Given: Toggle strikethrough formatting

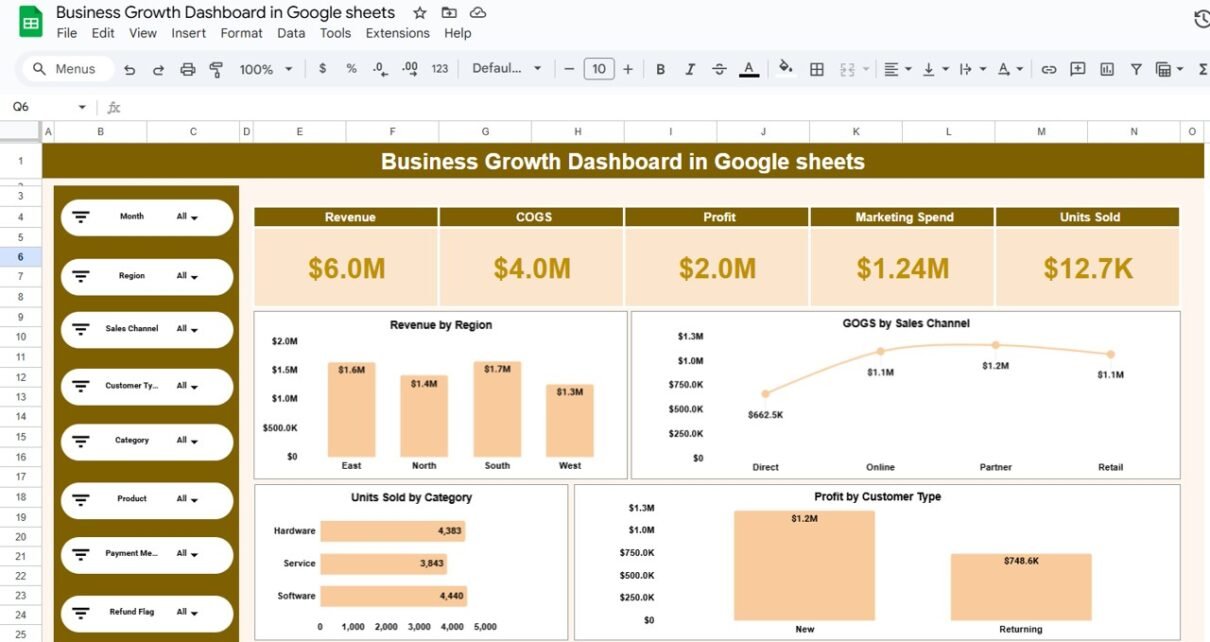Looking at the screenshot, I should click(719, 69).
